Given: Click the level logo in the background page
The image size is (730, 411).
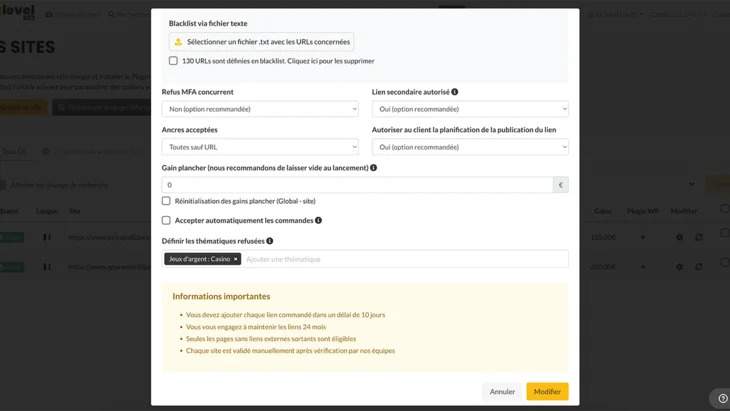Looking at the screenshot, I should [17, 11].
